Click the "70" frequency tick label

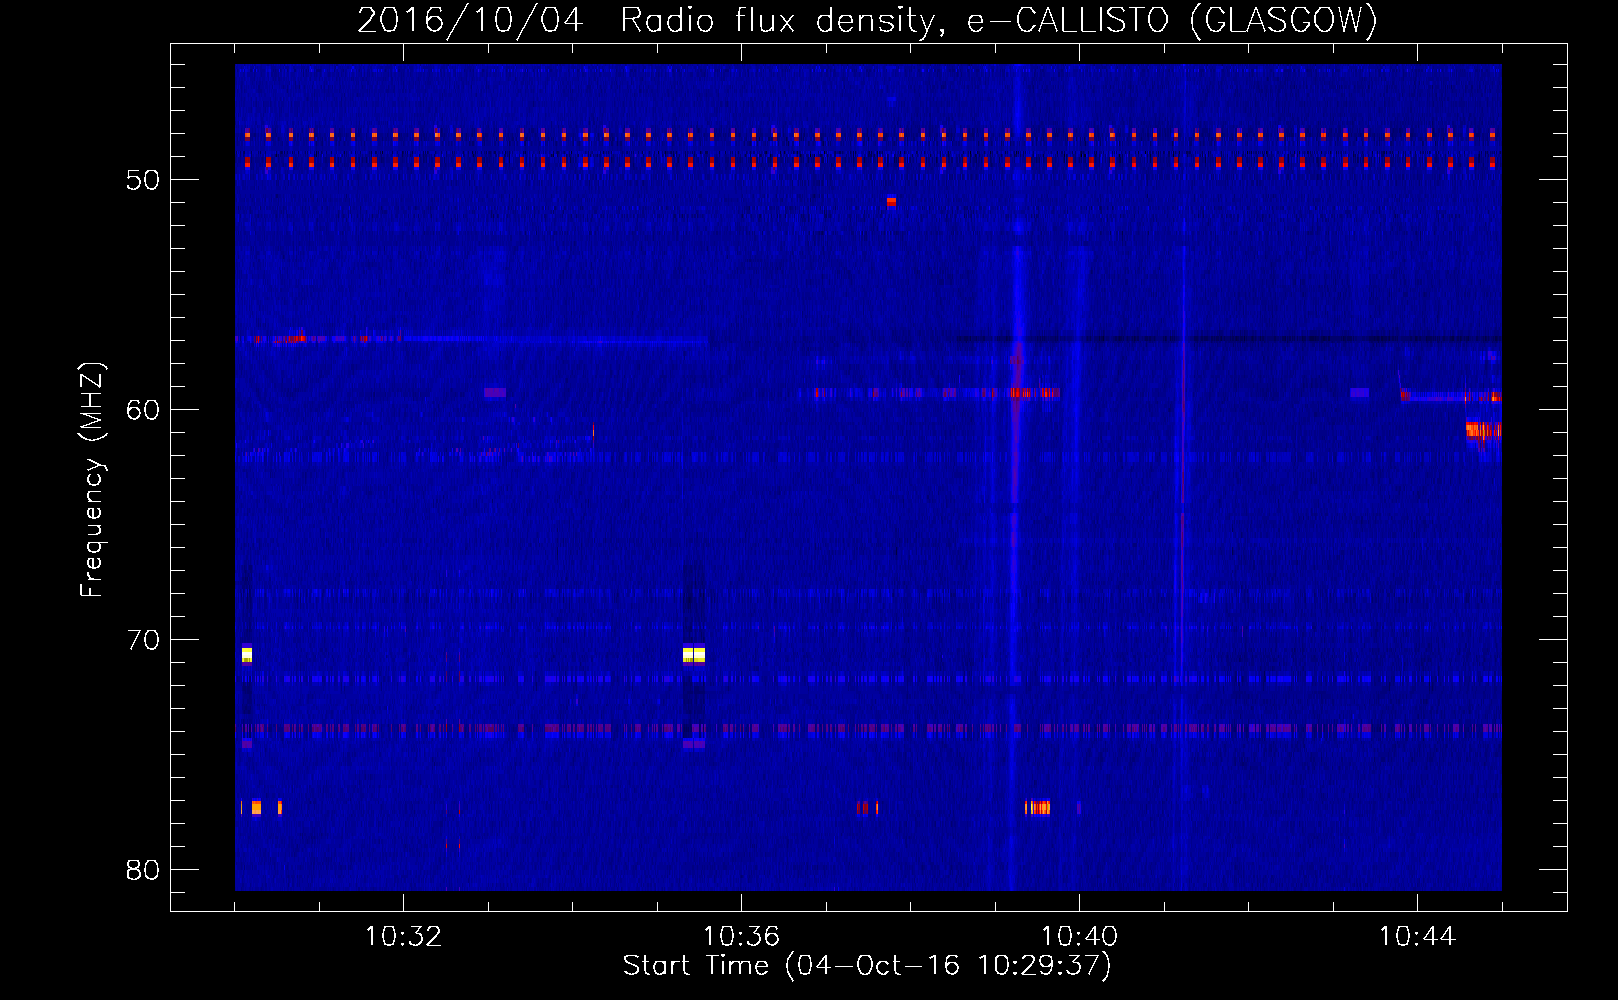coord(143,640)
